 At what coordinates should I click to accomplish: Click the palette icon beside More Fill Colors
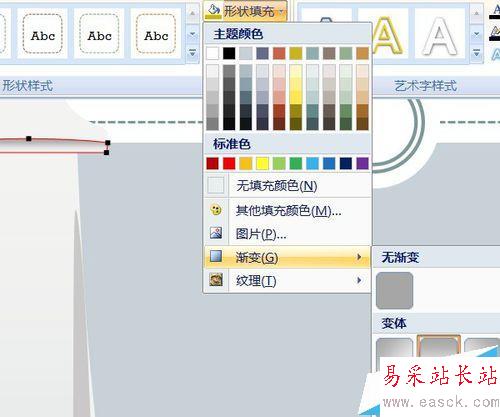pos(216,210)
